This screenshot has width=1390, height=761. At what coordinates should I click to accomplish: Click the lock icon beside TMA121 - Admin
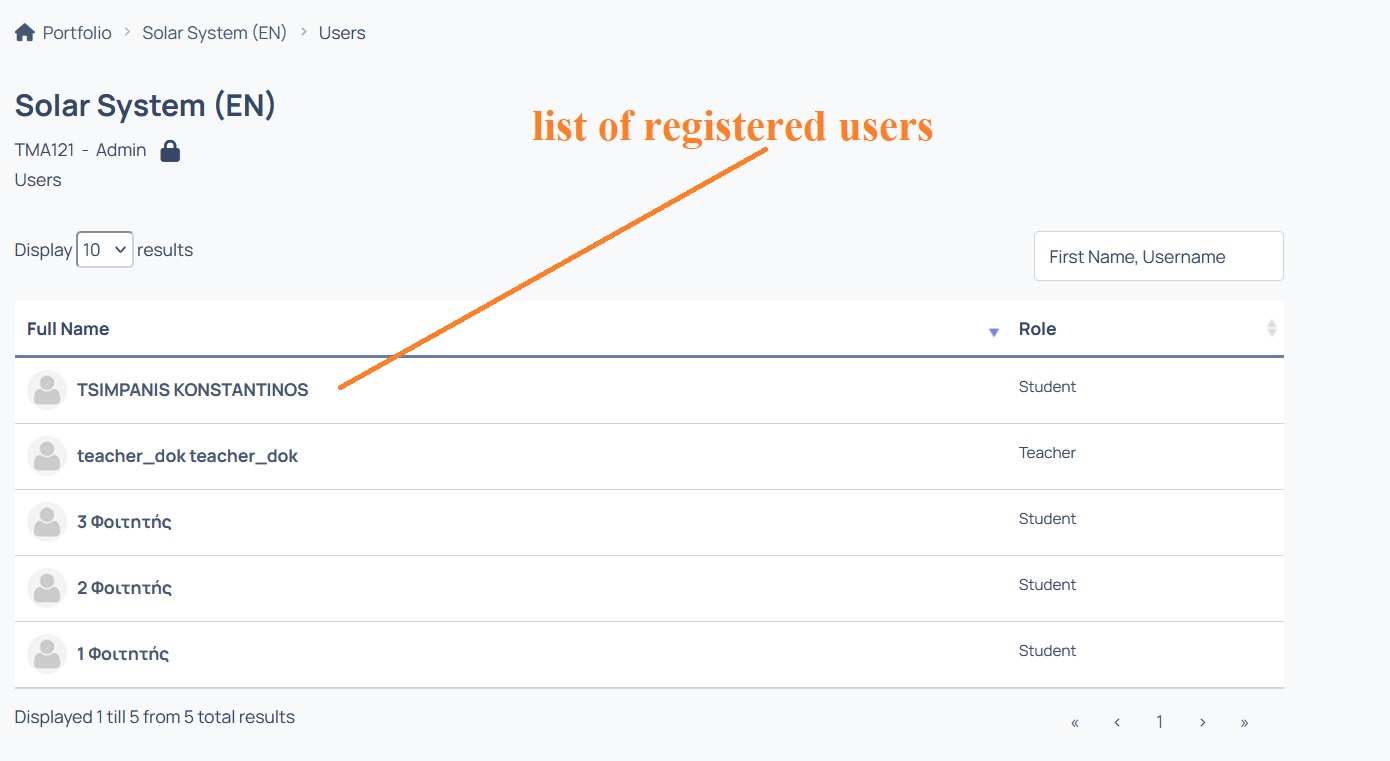pos(170,151)
